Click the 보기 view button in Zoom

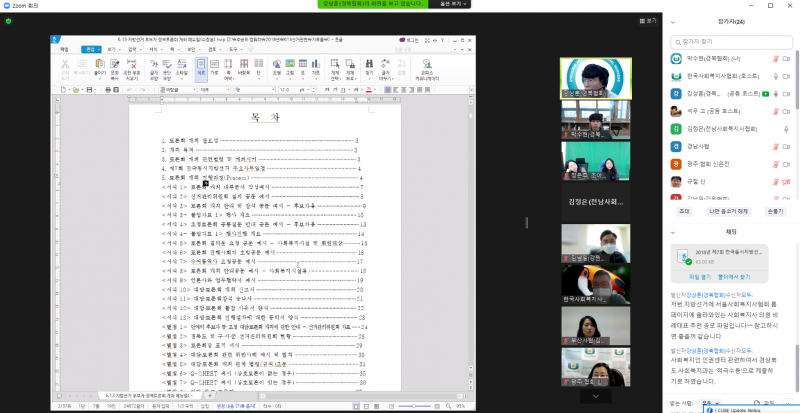(648, 21)
